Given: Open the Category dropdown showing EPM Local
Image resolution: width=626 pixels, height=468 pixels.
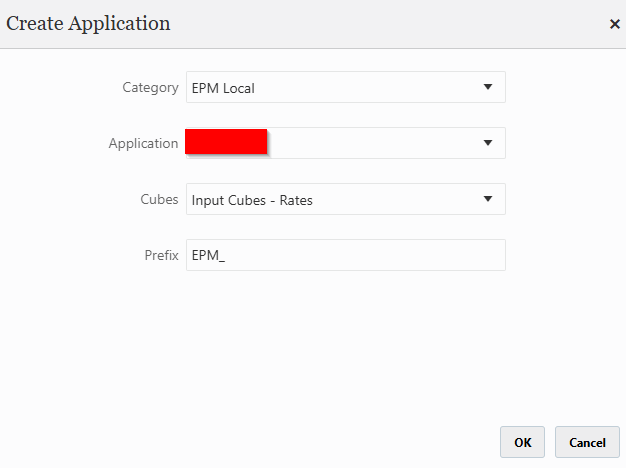Looking at the screenshot, I should 346,87.
